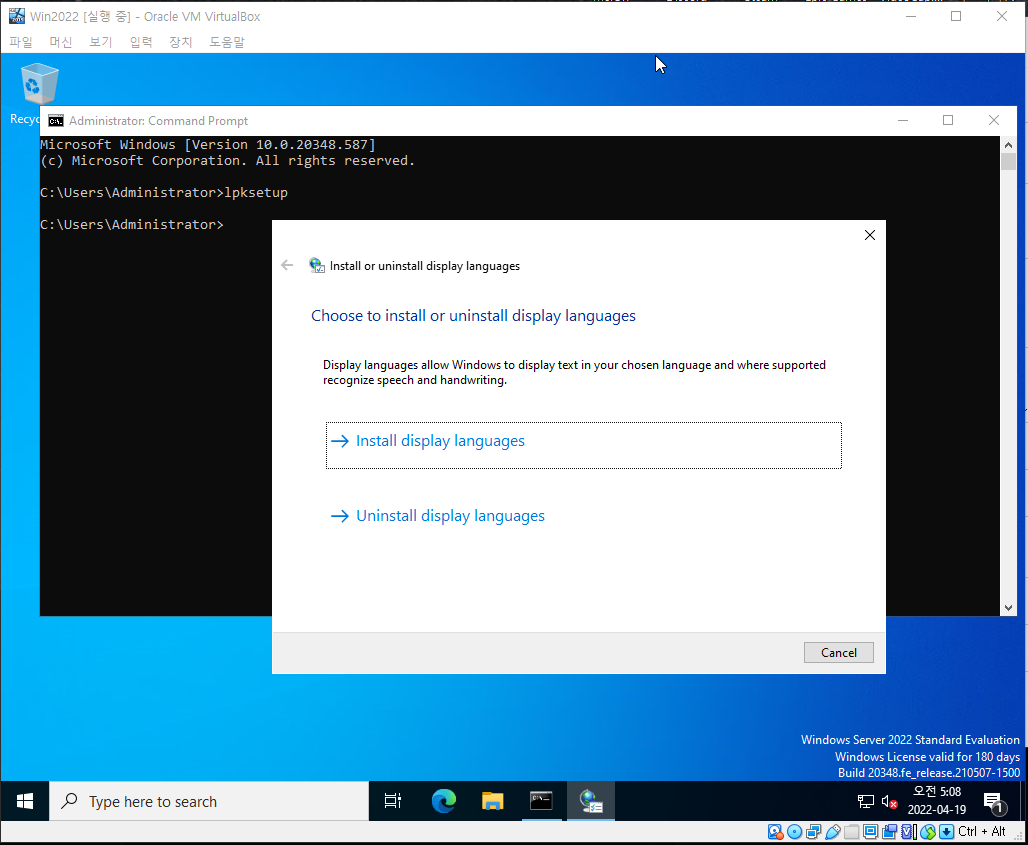Click the muted speaker tray icon
1028x845 pixels.
889,801
